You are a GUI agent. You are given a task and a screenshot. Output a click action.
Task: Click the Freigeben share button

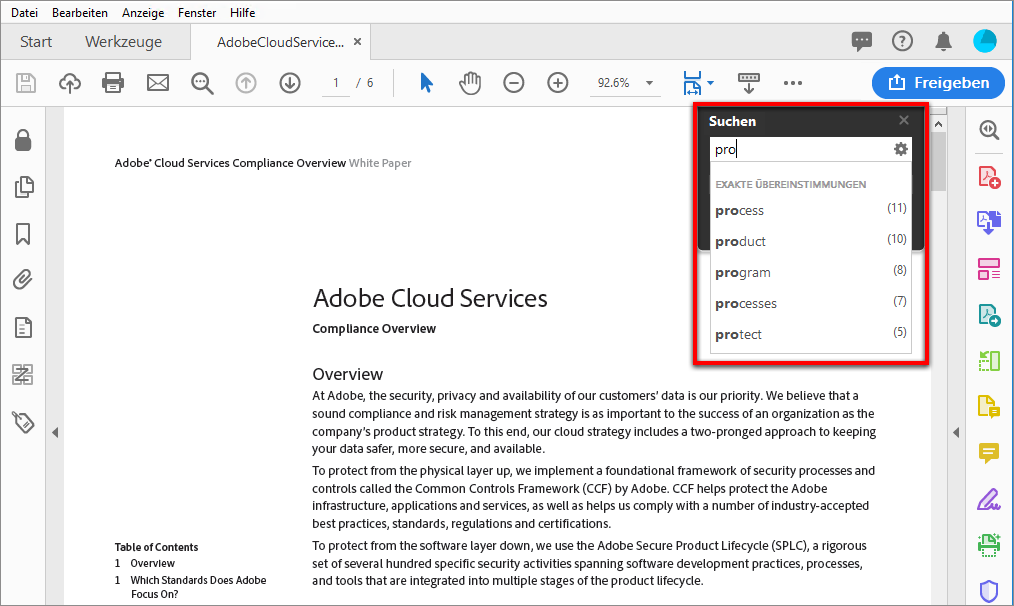[938, 83]
